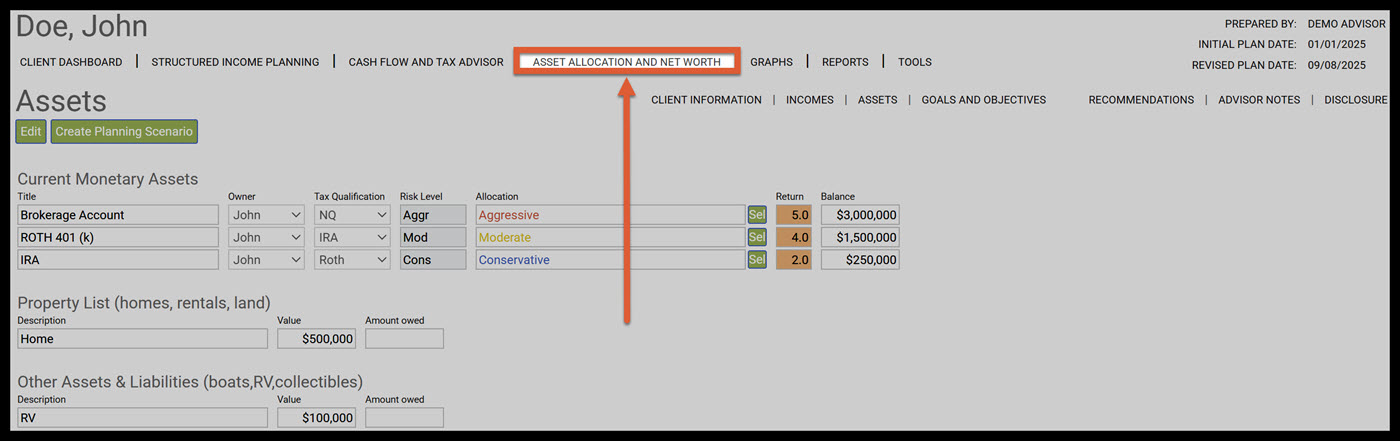The width and height of the screenshot is (1400, 442).
Task: Click Sel button for Conservative allocation
Action: 757,260
